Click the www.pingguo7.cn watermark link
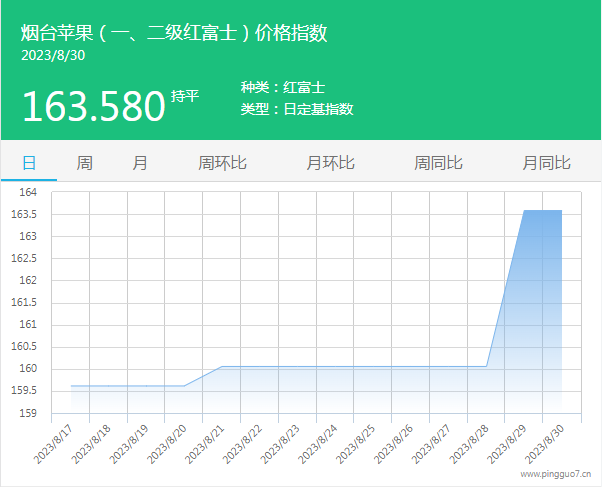 point(555,477)
